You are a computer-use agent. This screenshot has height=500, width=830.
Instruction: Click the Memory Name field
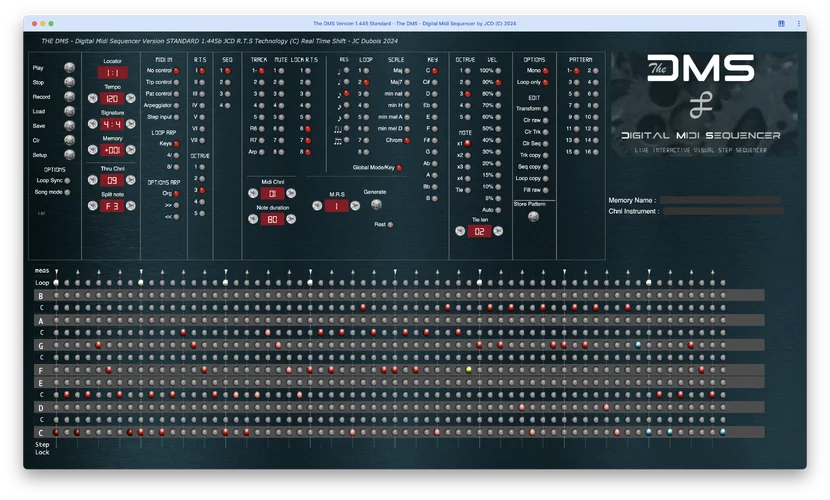pyautogui.click(x=720, y=200)
